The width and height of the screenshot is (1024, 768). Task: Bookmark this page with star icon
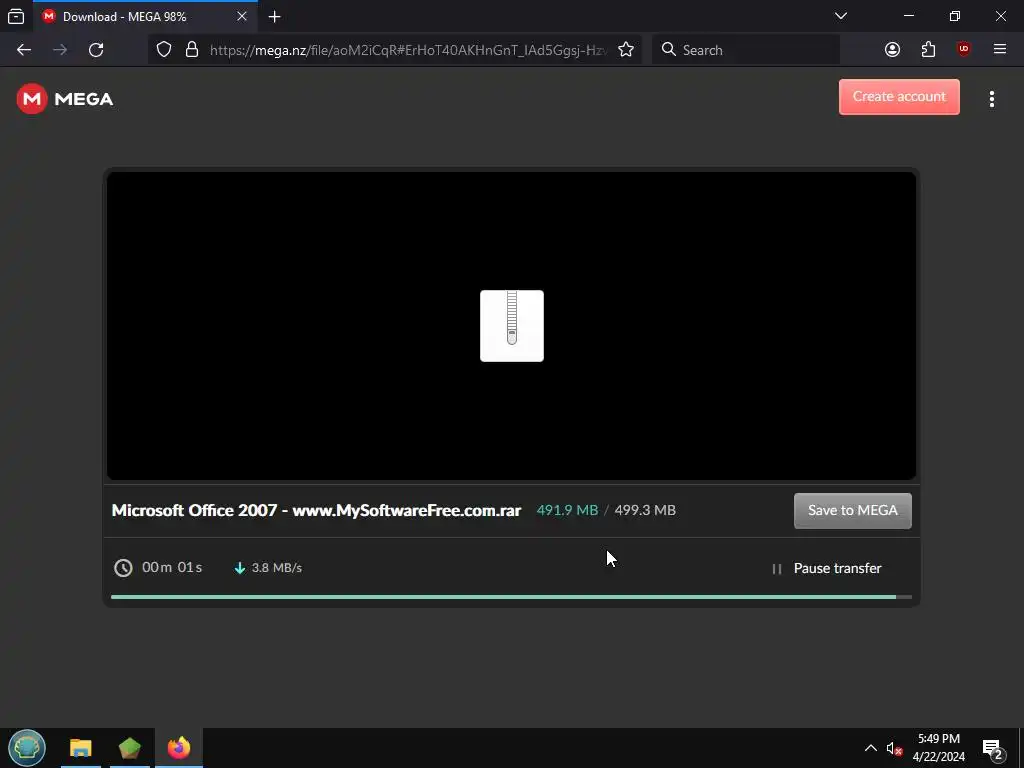(626, 50)
